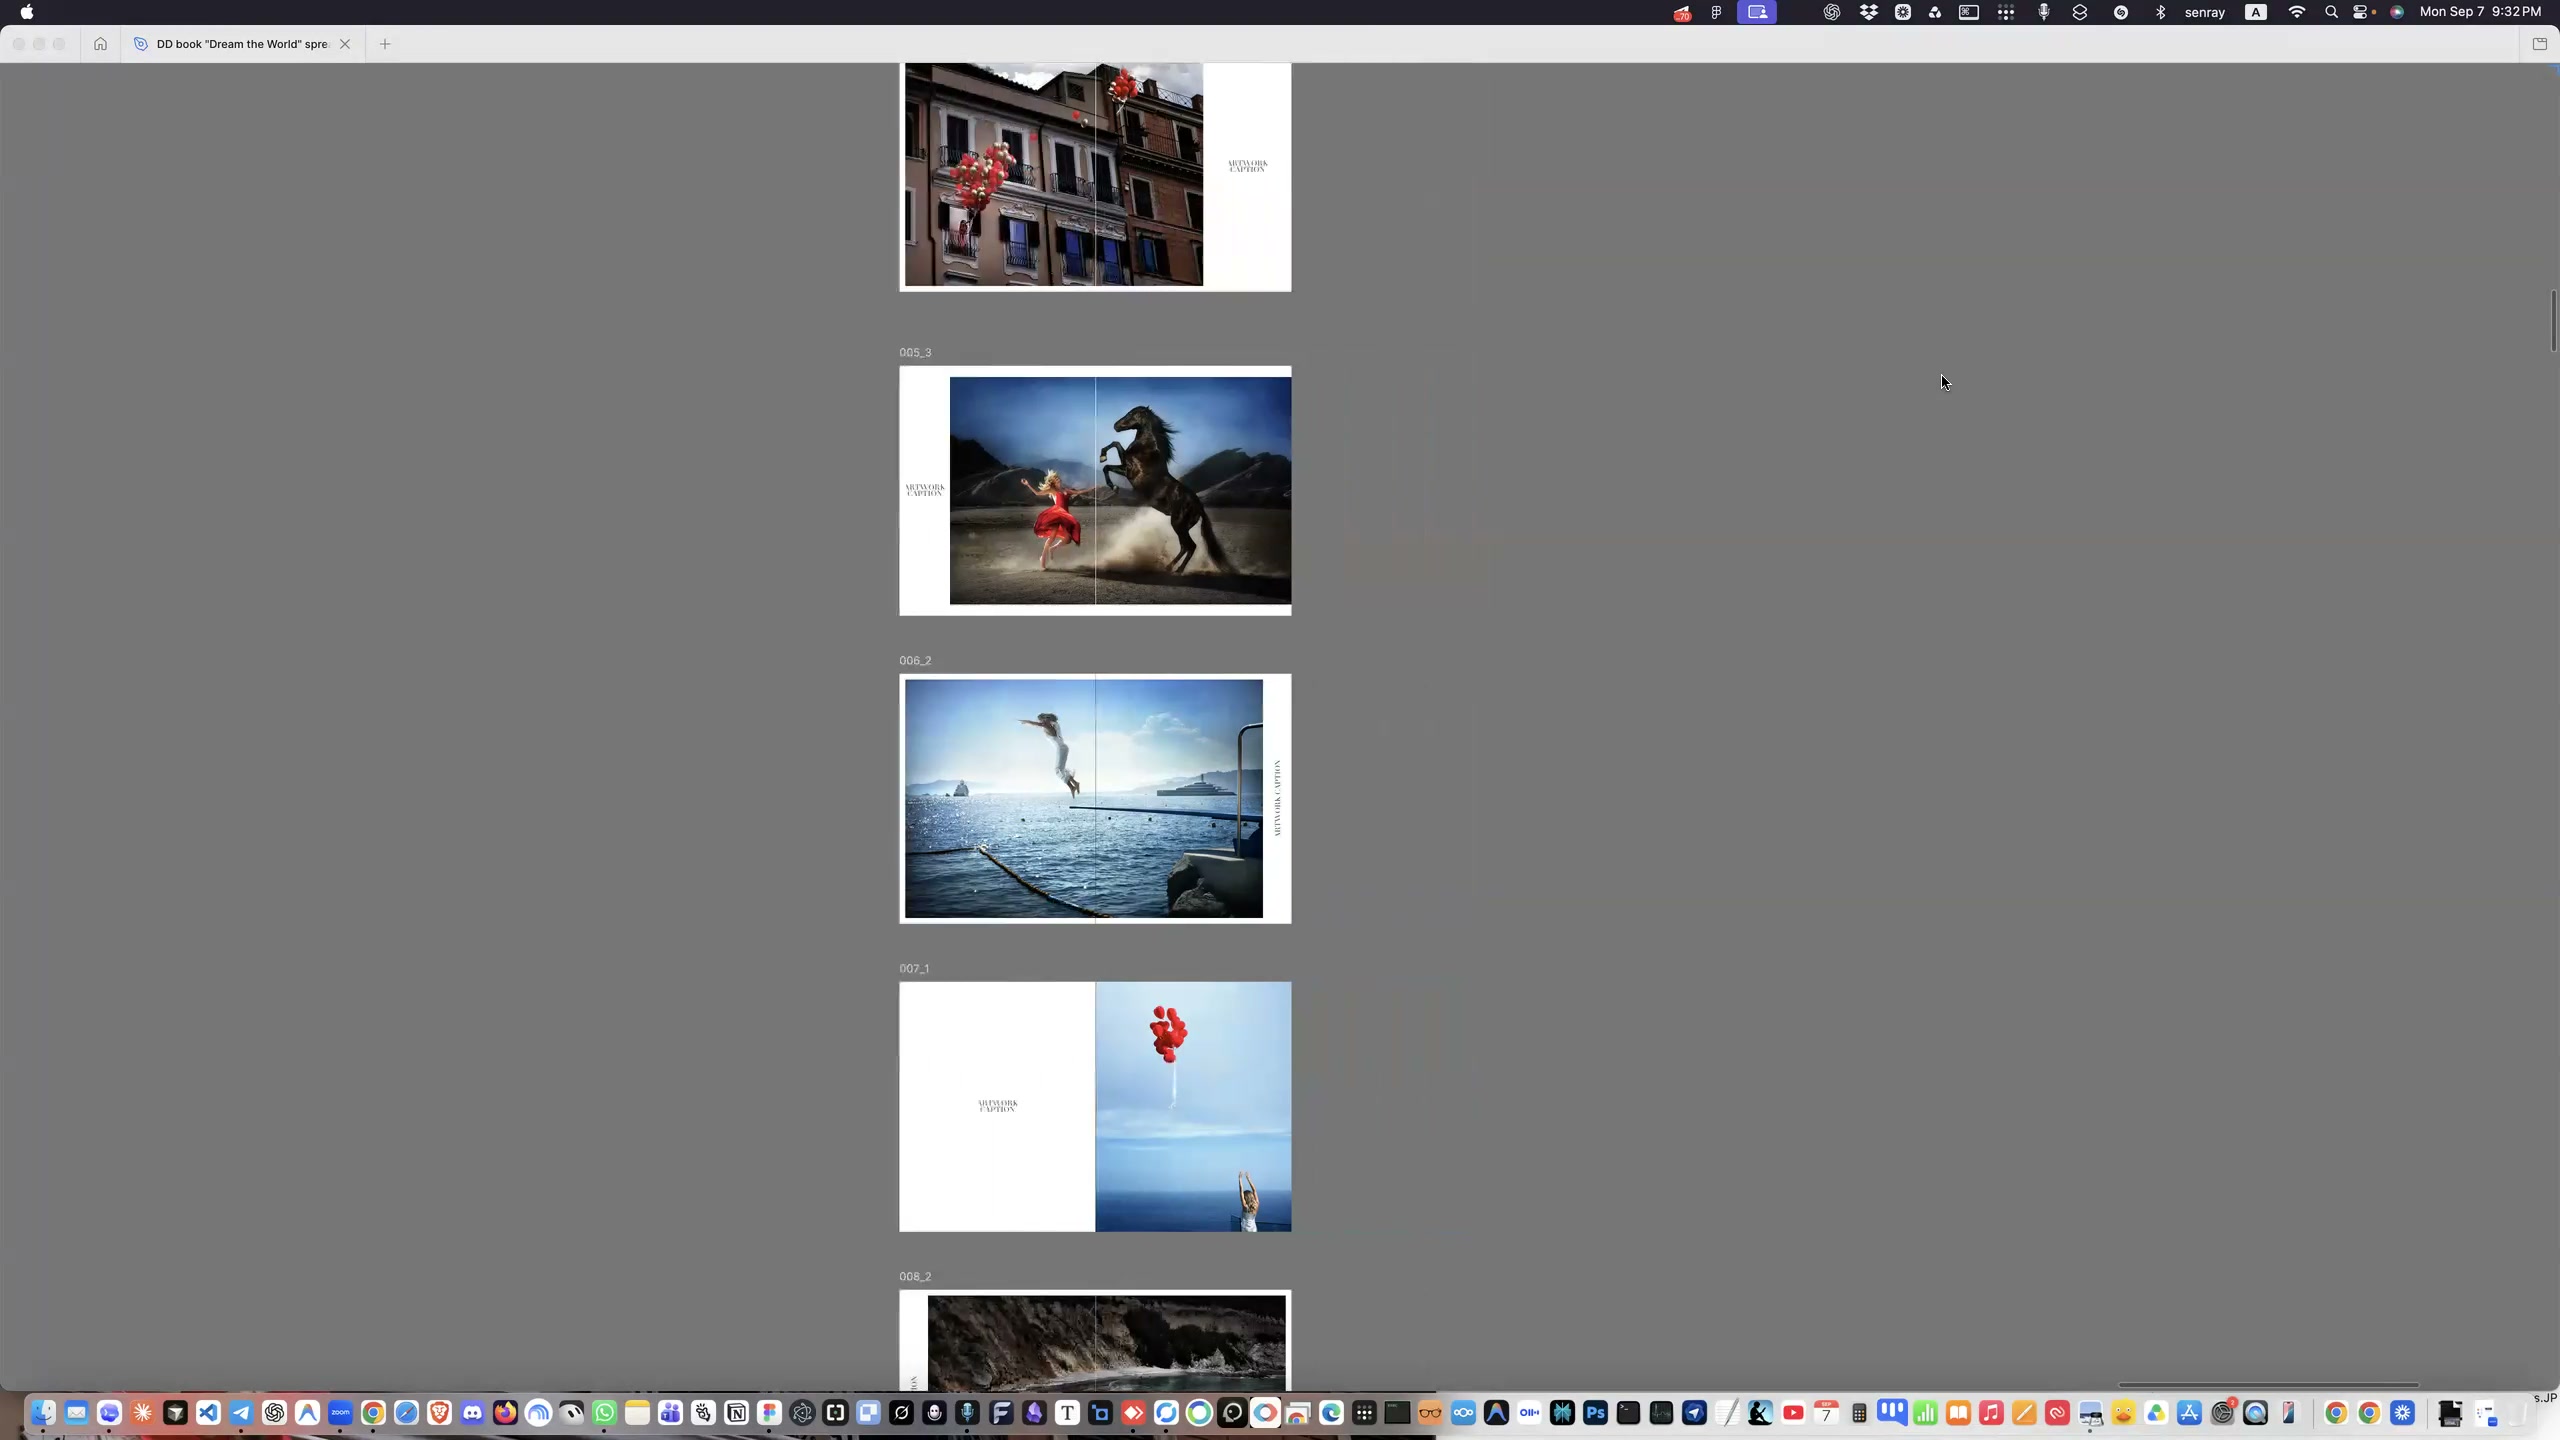The height and width of the screenshot is (1440, 2560).
Task: Open Spotlight search in the menu bar
Action: [x=2331, y=12]
